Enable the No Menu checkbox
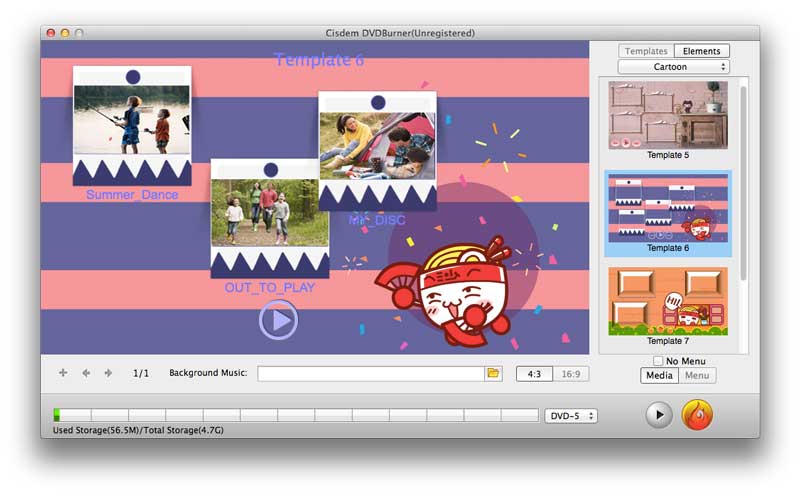Viewport: 800px width, 494px height. click(657, 361)
